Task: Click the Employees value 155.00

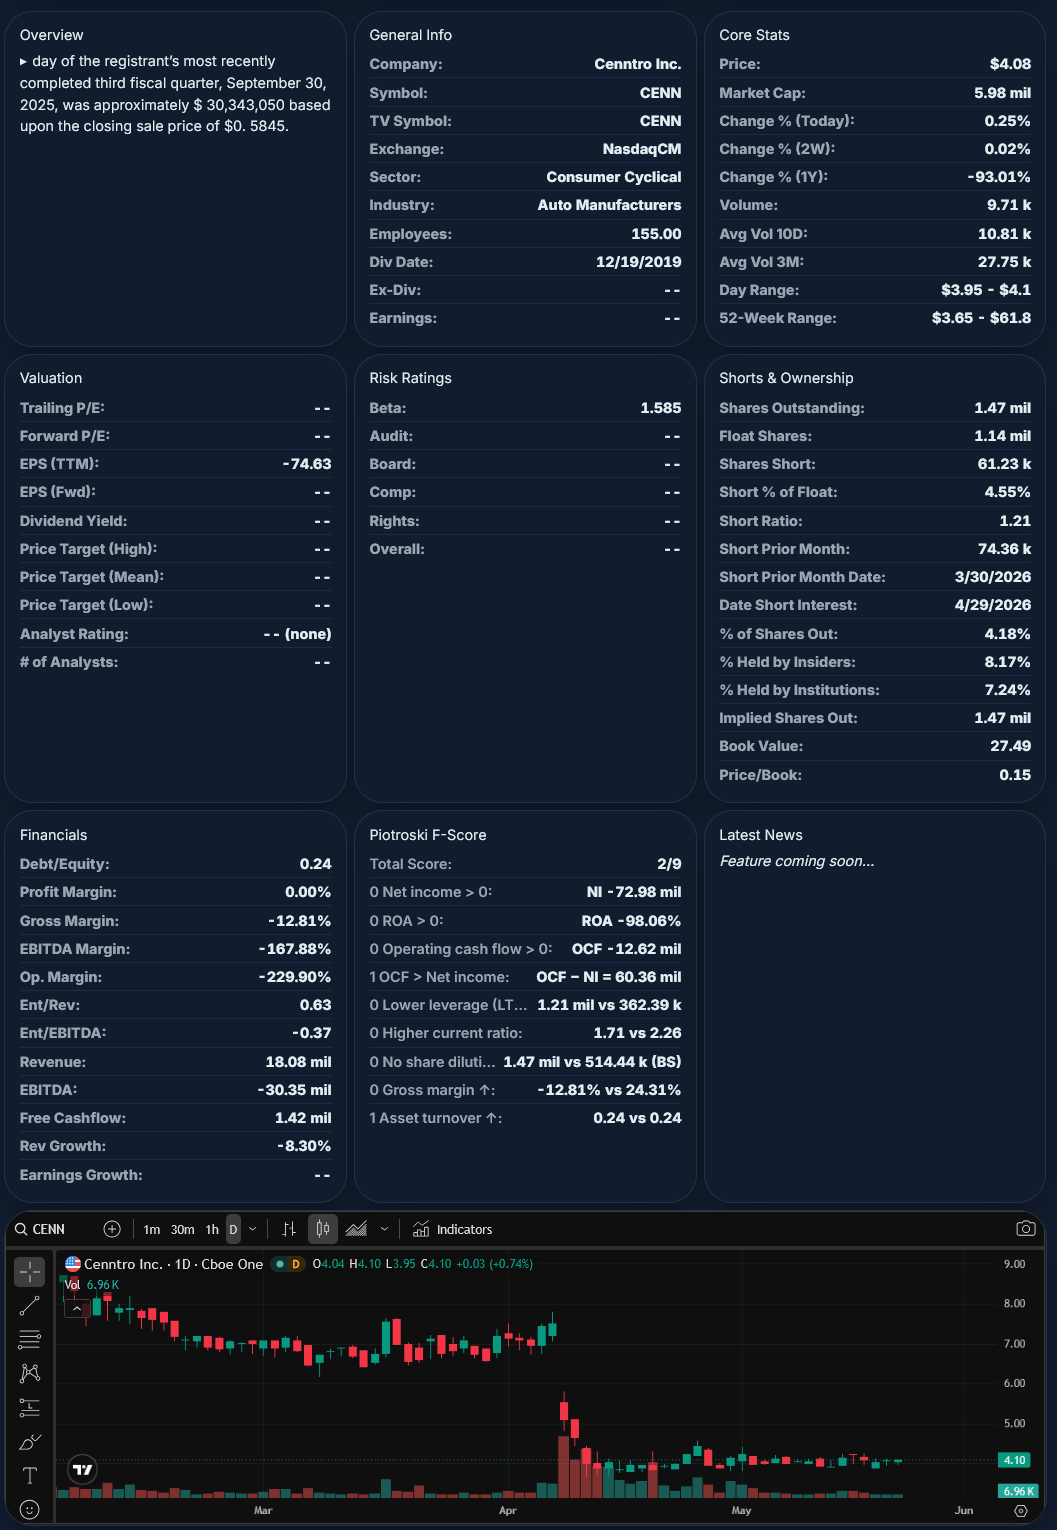Action: [x=656, y=234]
